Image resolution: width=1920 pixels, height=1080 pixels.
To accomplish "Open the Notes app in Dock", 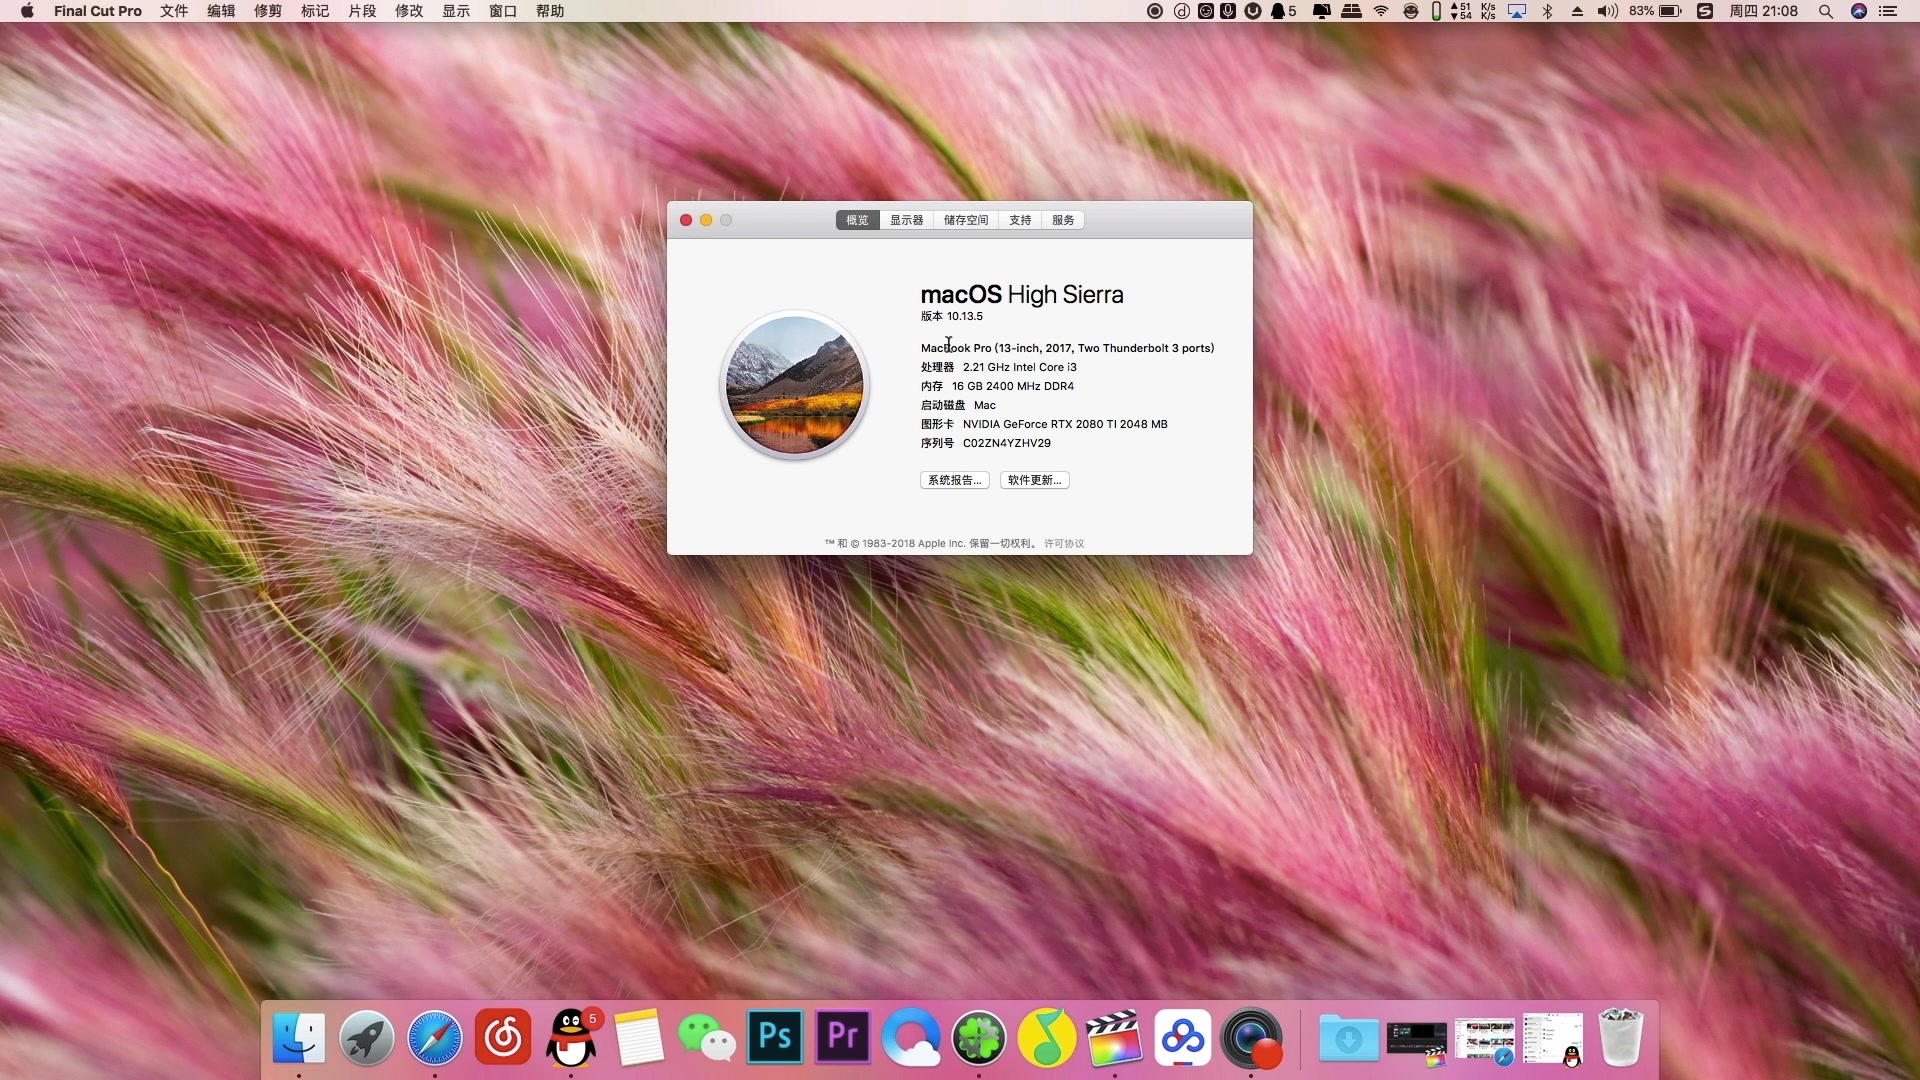I will [x=639, y=1038].
